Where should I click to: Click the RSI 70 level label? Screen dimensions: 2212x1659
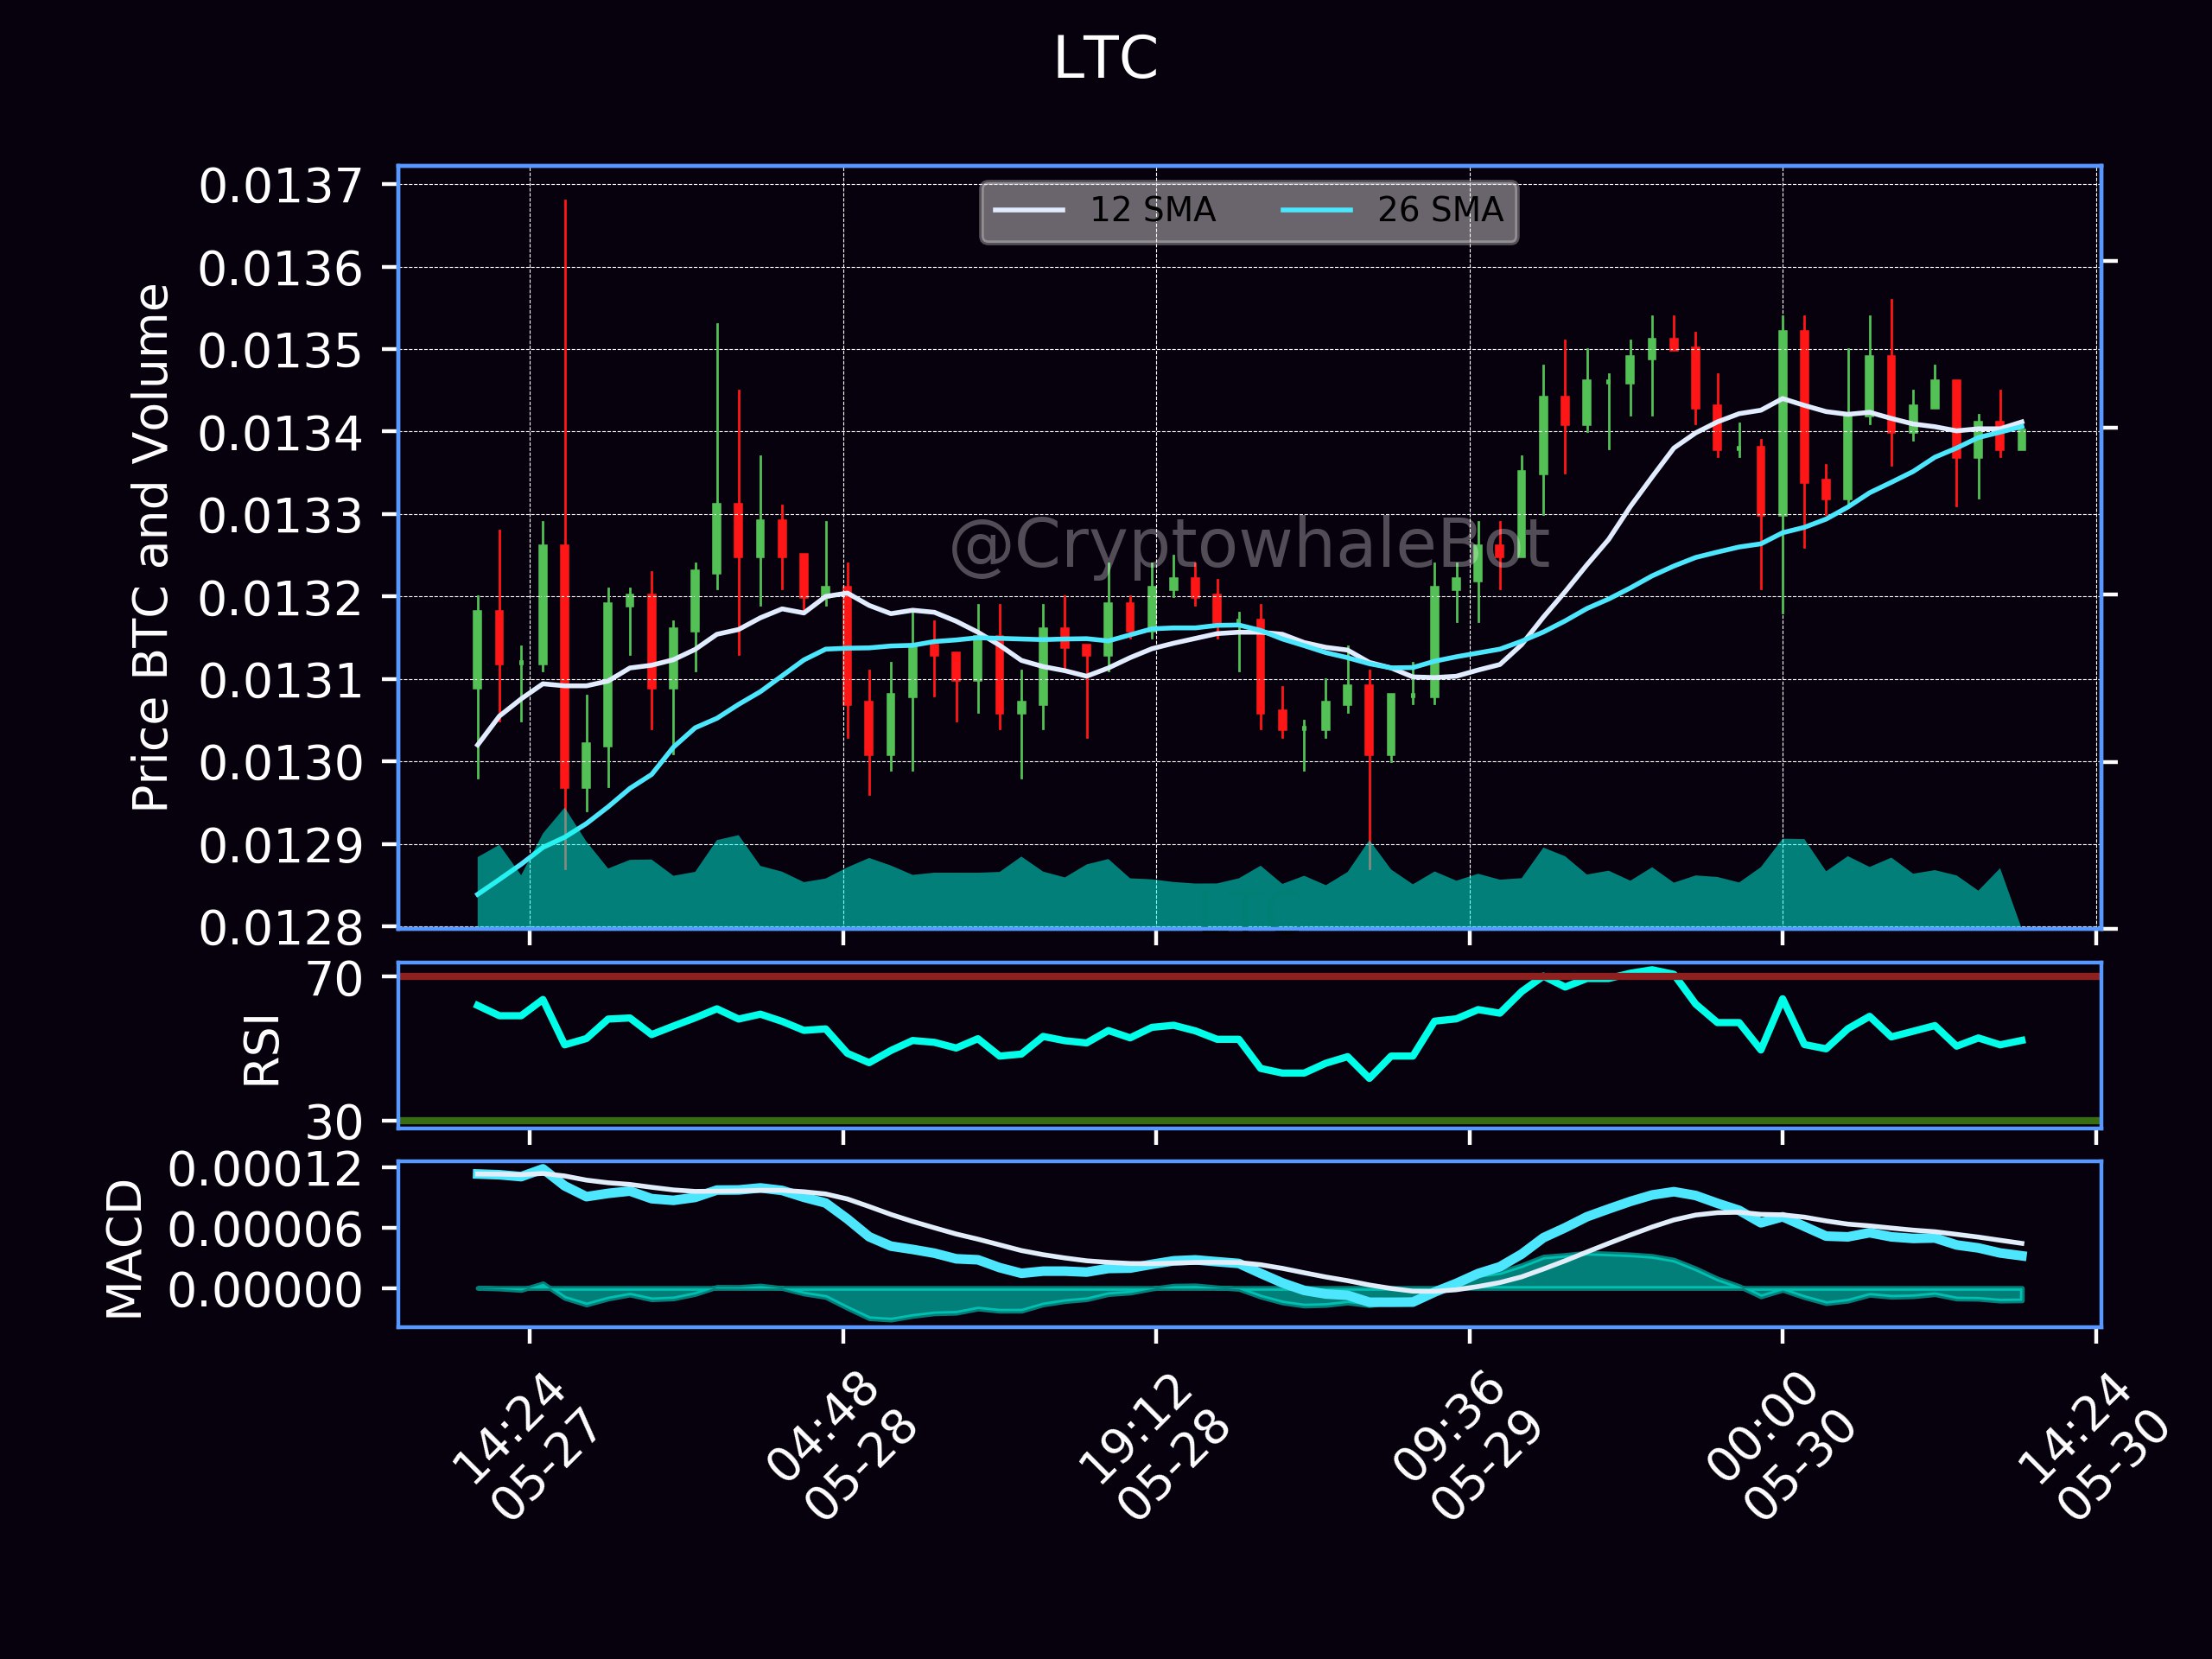(x=334, y=979)
